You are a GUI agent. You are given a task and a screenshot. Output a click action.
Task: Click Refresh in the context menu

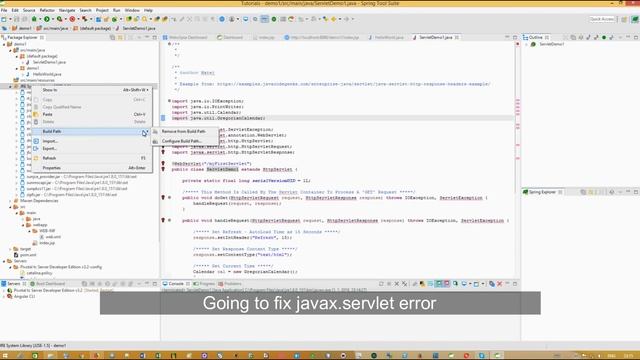tap(92, 158)
